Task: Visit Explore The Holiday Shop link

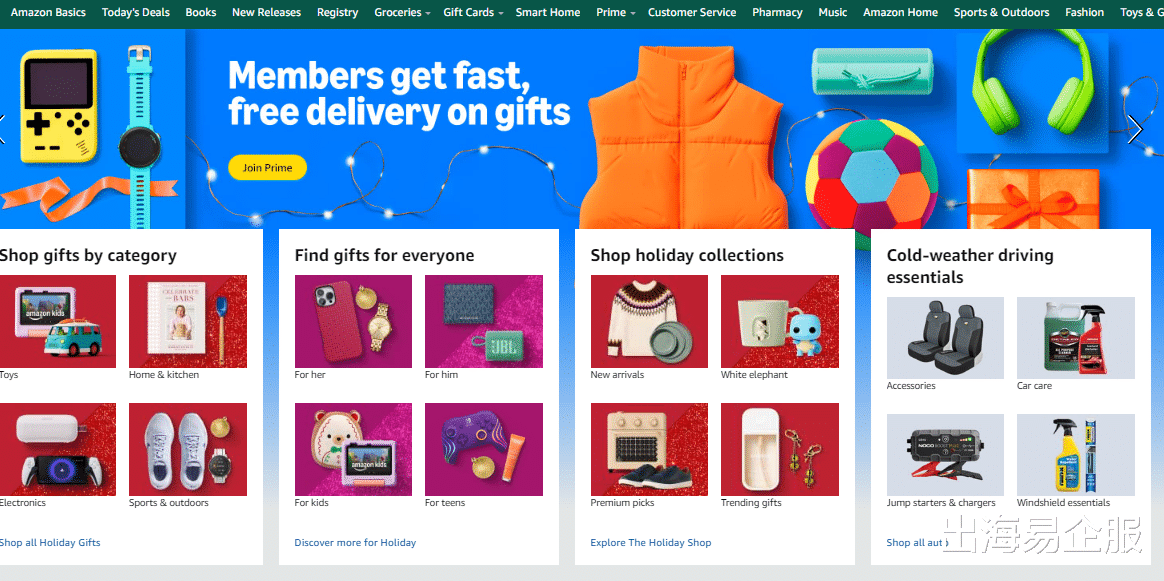Action: (x=650, y=542)
